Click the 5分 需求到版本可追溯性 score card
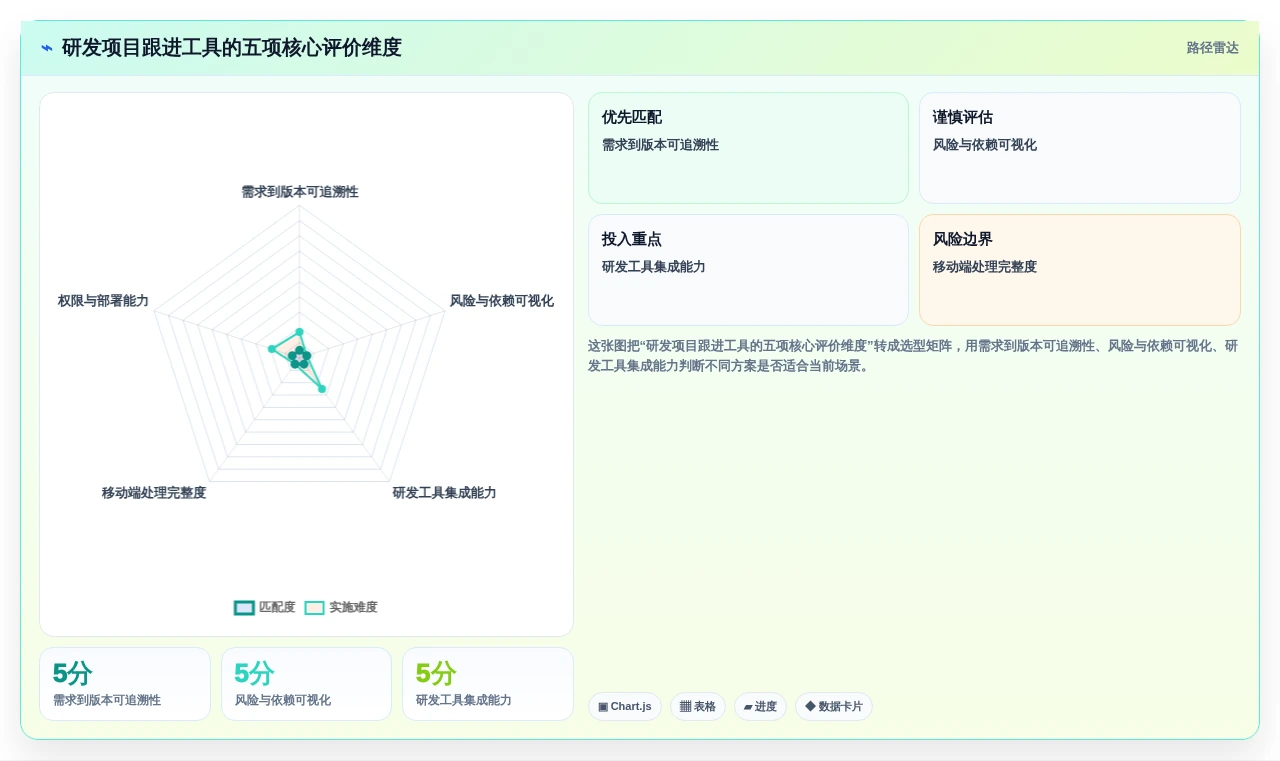Viewport: 1280px width, 761px height. coord(125,684)
